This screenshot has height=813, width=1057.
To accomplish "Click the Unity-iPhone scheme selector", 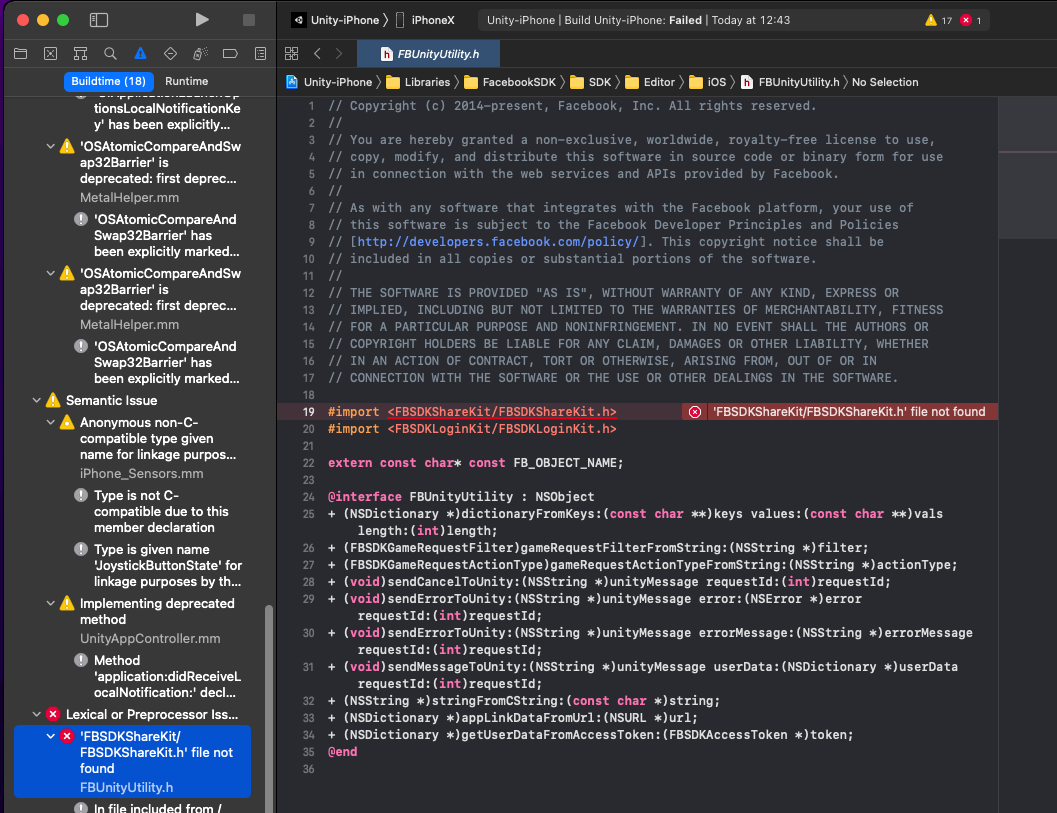I will [x=336, y=20].
